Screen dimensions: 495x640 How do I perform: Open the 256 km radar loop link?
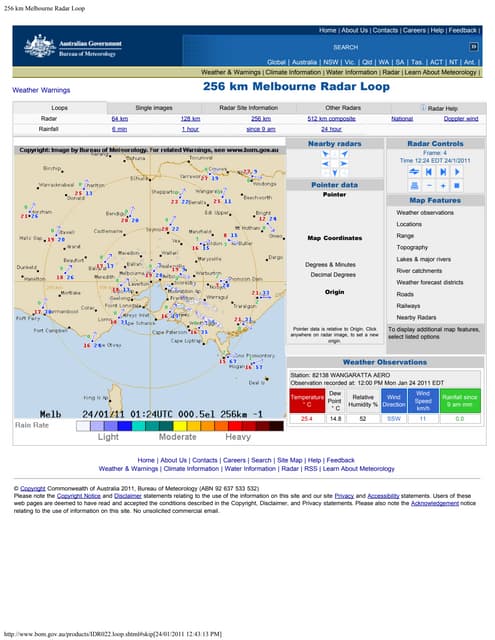pos(261,119)
